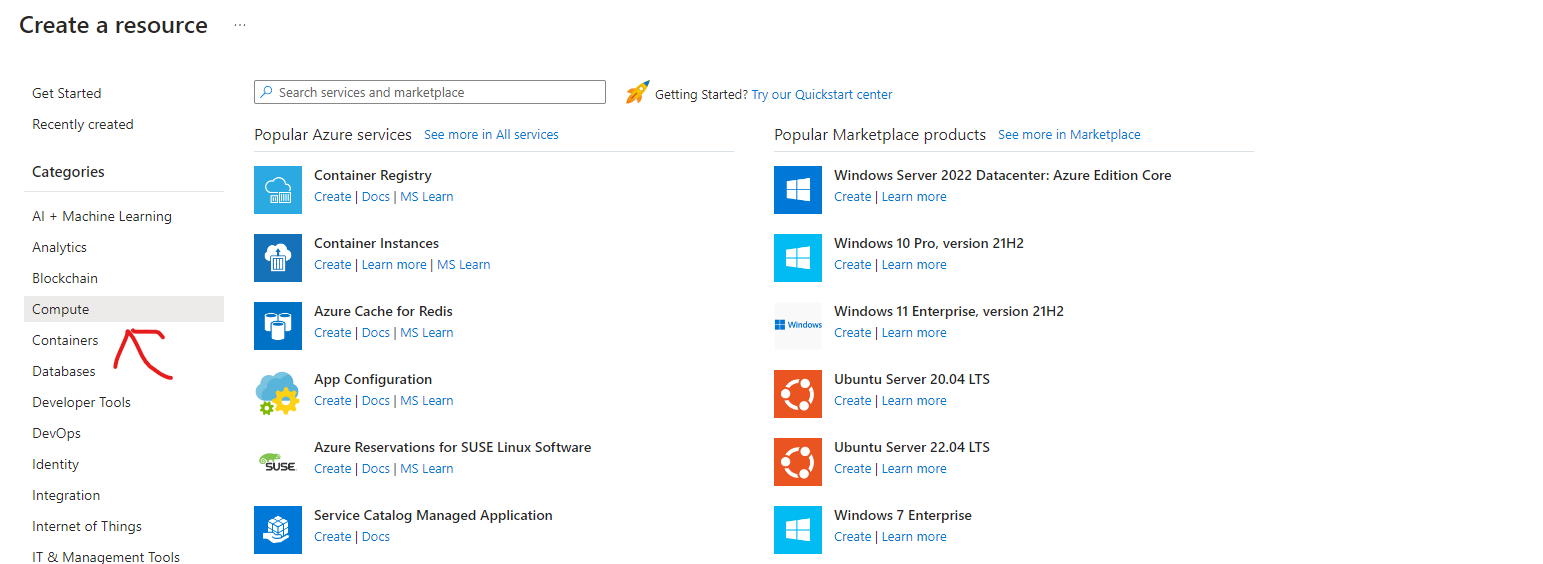Open Docs for Azure Cache for Redis

click(376, 333)
